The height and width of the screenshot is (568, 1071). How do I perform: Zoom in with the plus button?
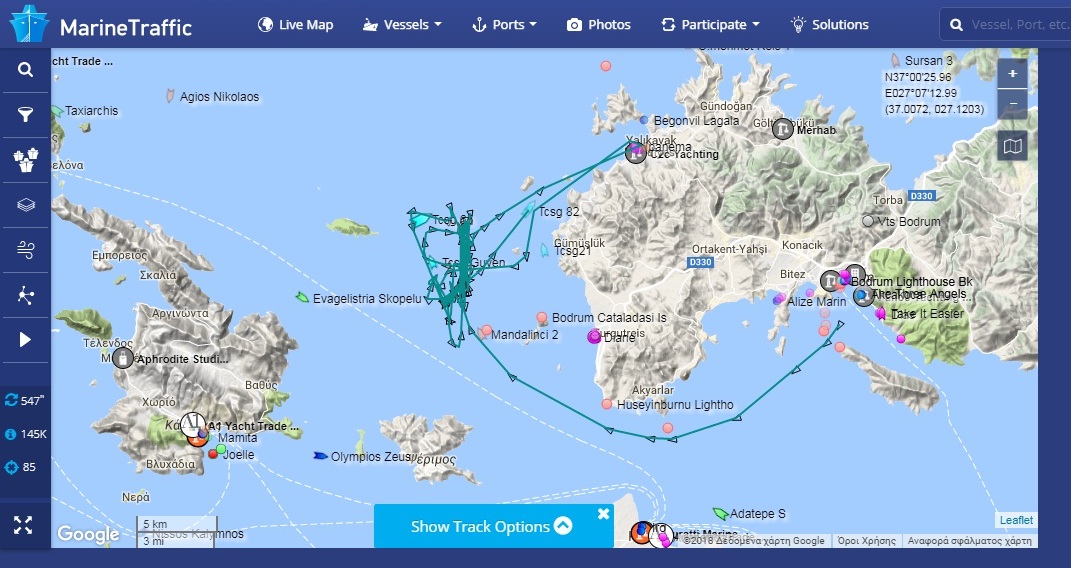point(1012,74)
